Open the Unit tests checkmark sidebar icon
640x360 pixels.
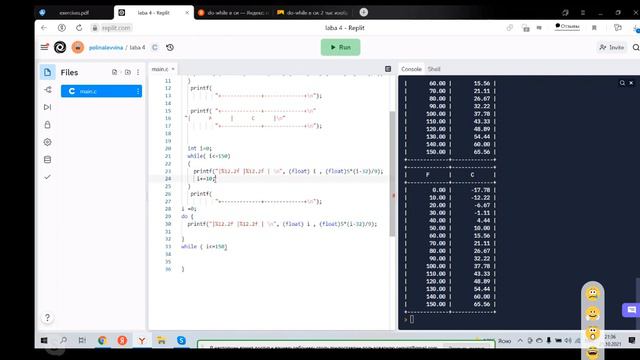point(47,177)
